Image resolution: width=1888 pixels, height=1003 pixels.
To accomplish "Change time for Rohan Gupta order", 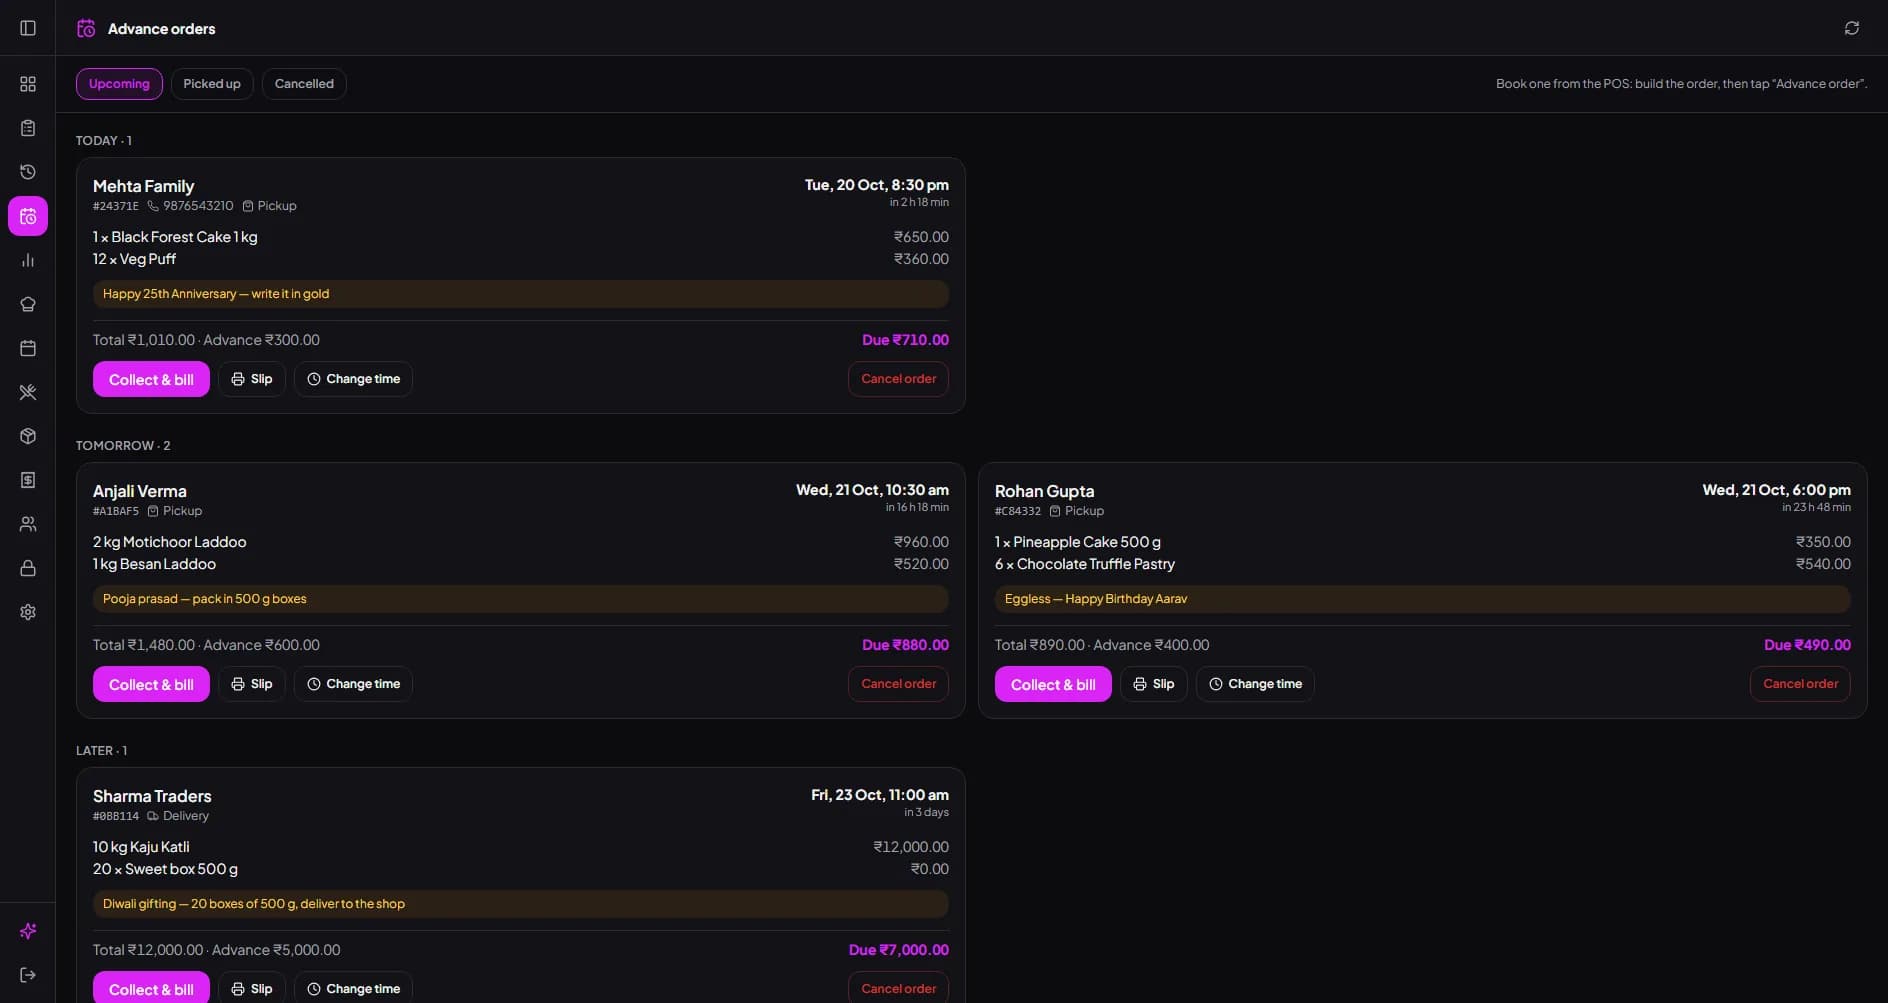I will tap(1255, 684).
